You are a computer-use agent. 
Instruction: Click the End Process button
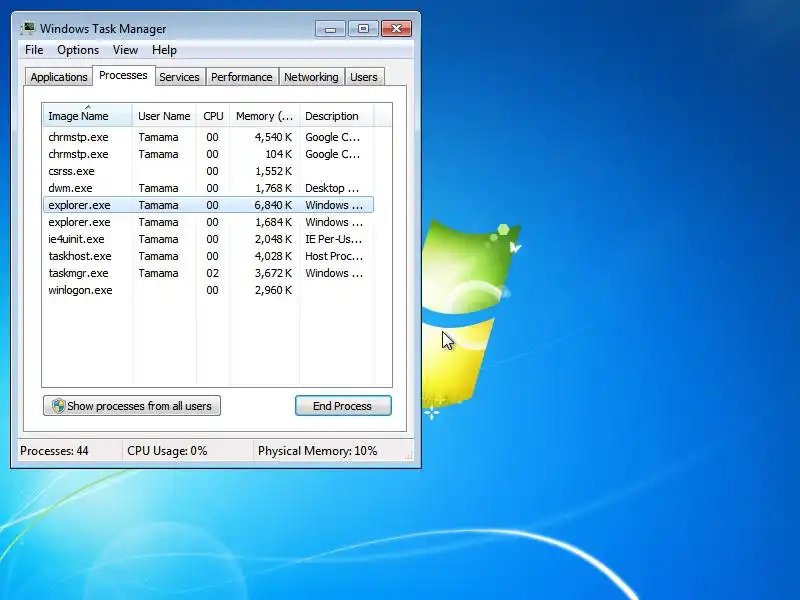(343, 406)
